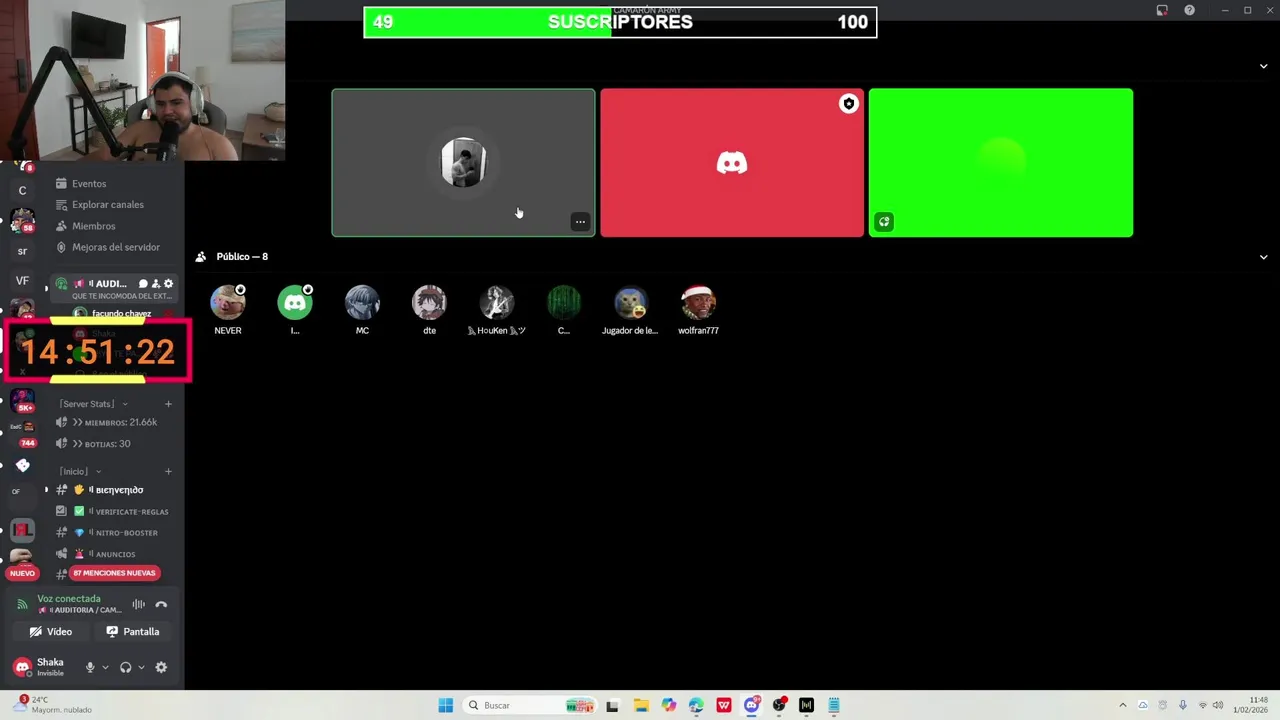The image size is (1280, 720).
Task: Collapse the Inicio category
Action: [80, 472]
